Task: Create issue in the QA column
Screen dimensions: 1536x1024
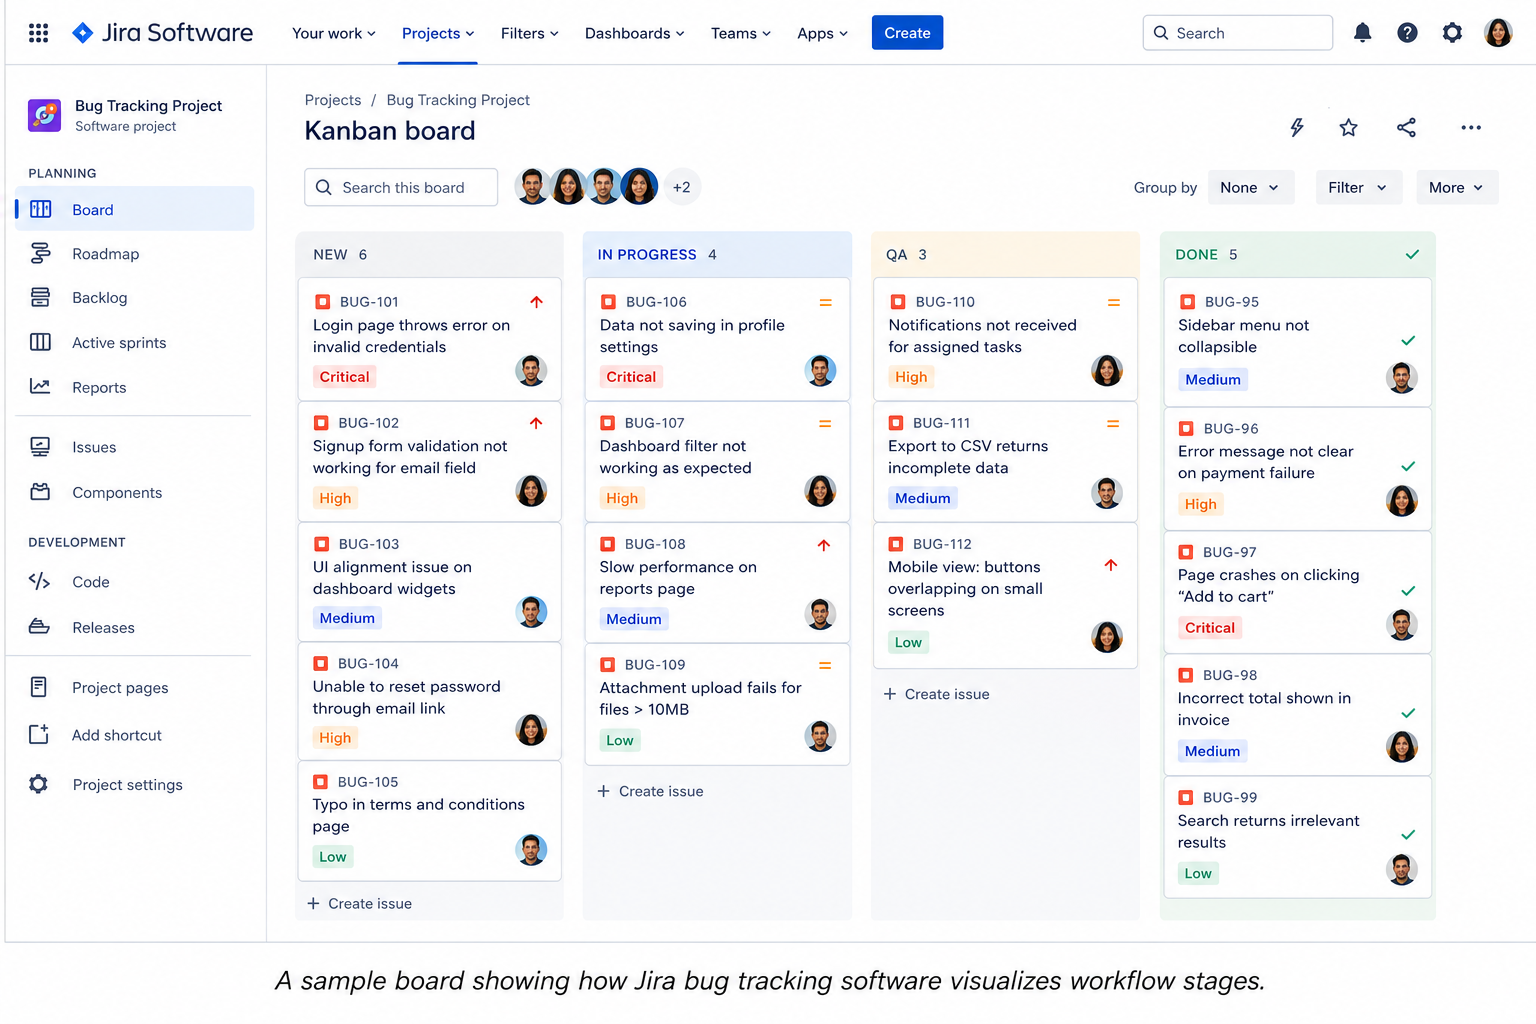Action: (x=936, y=694)
